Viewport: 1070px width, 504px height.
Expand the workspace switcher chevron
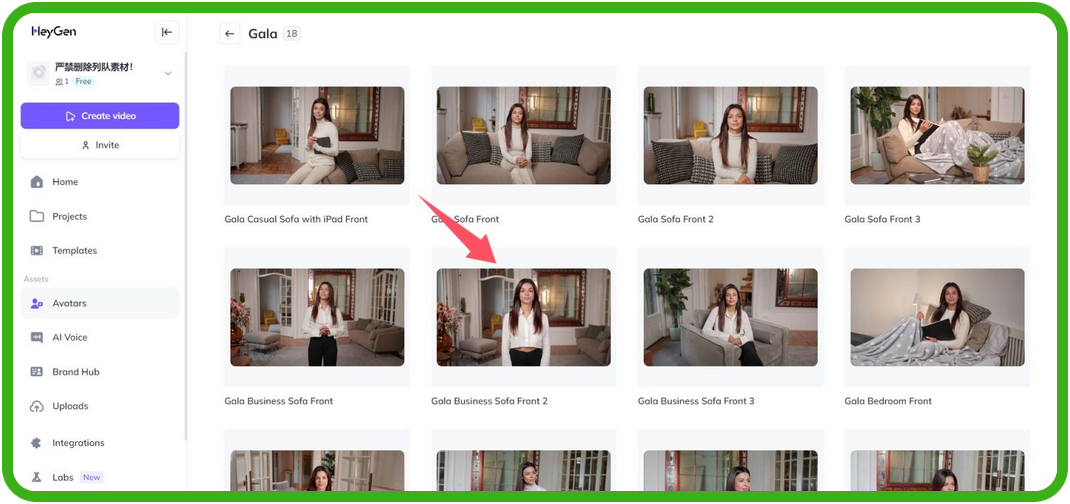(167, 73)
